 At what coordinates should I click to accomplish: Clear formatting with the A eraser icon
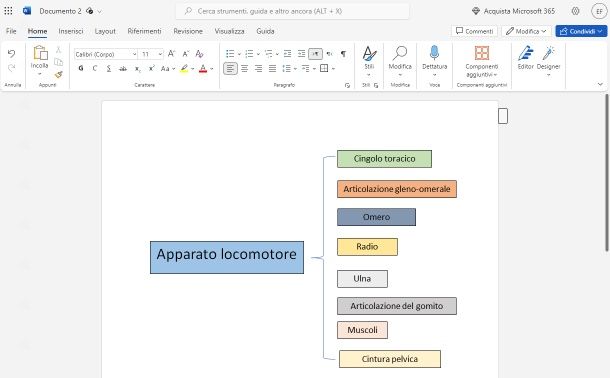pos(200,54)
